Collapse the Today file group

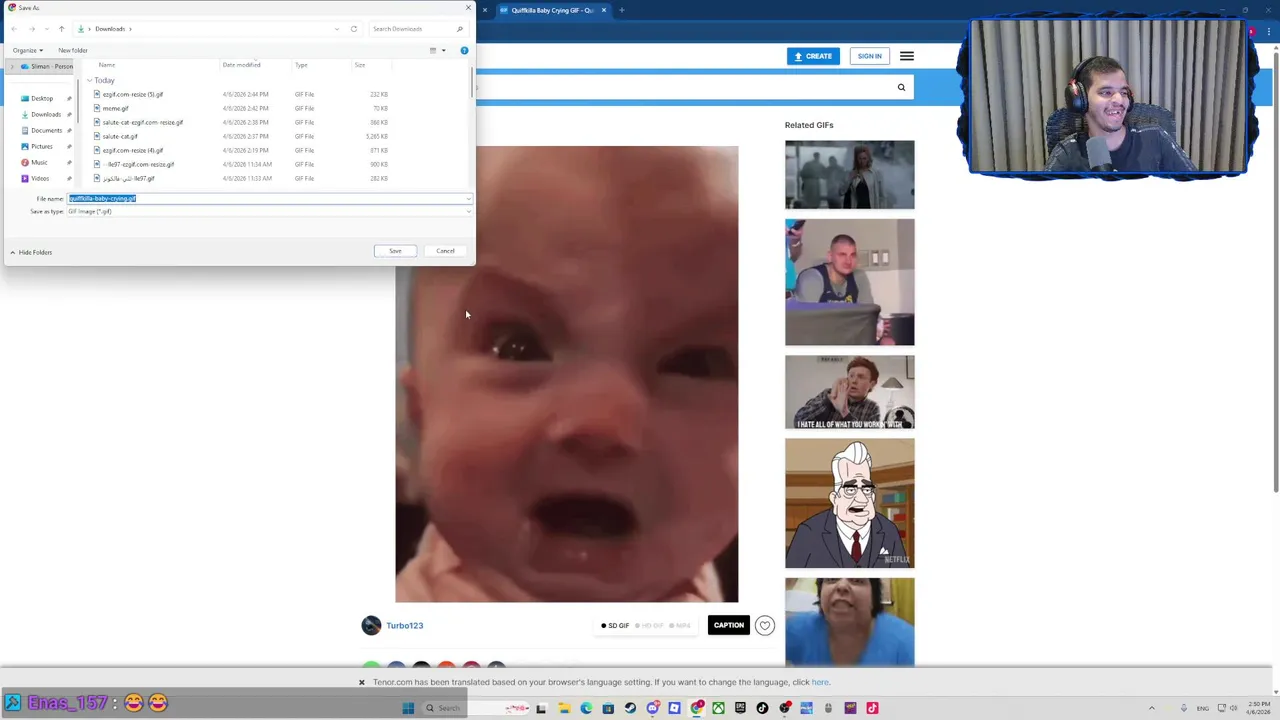[x=89, y=80]
